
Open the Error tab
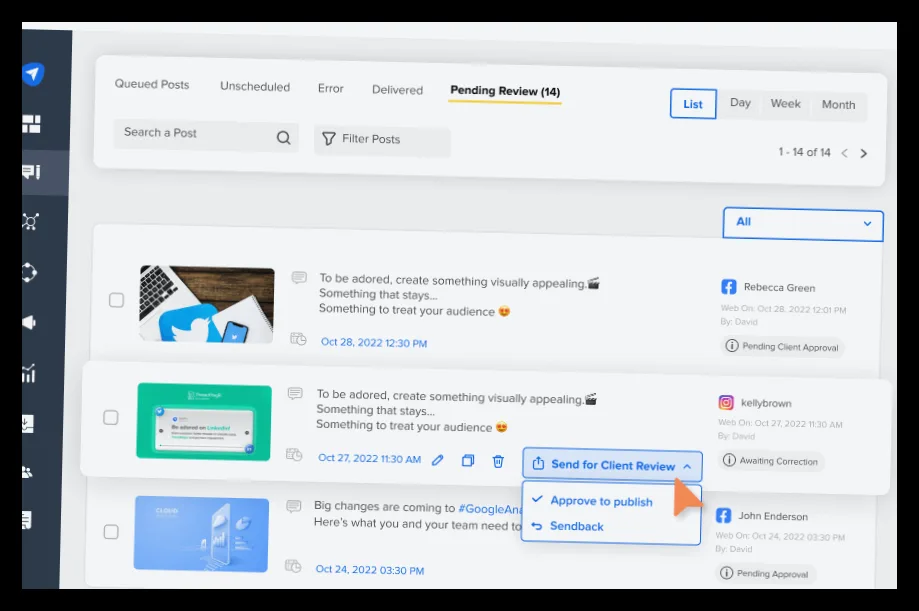point(331,88)
